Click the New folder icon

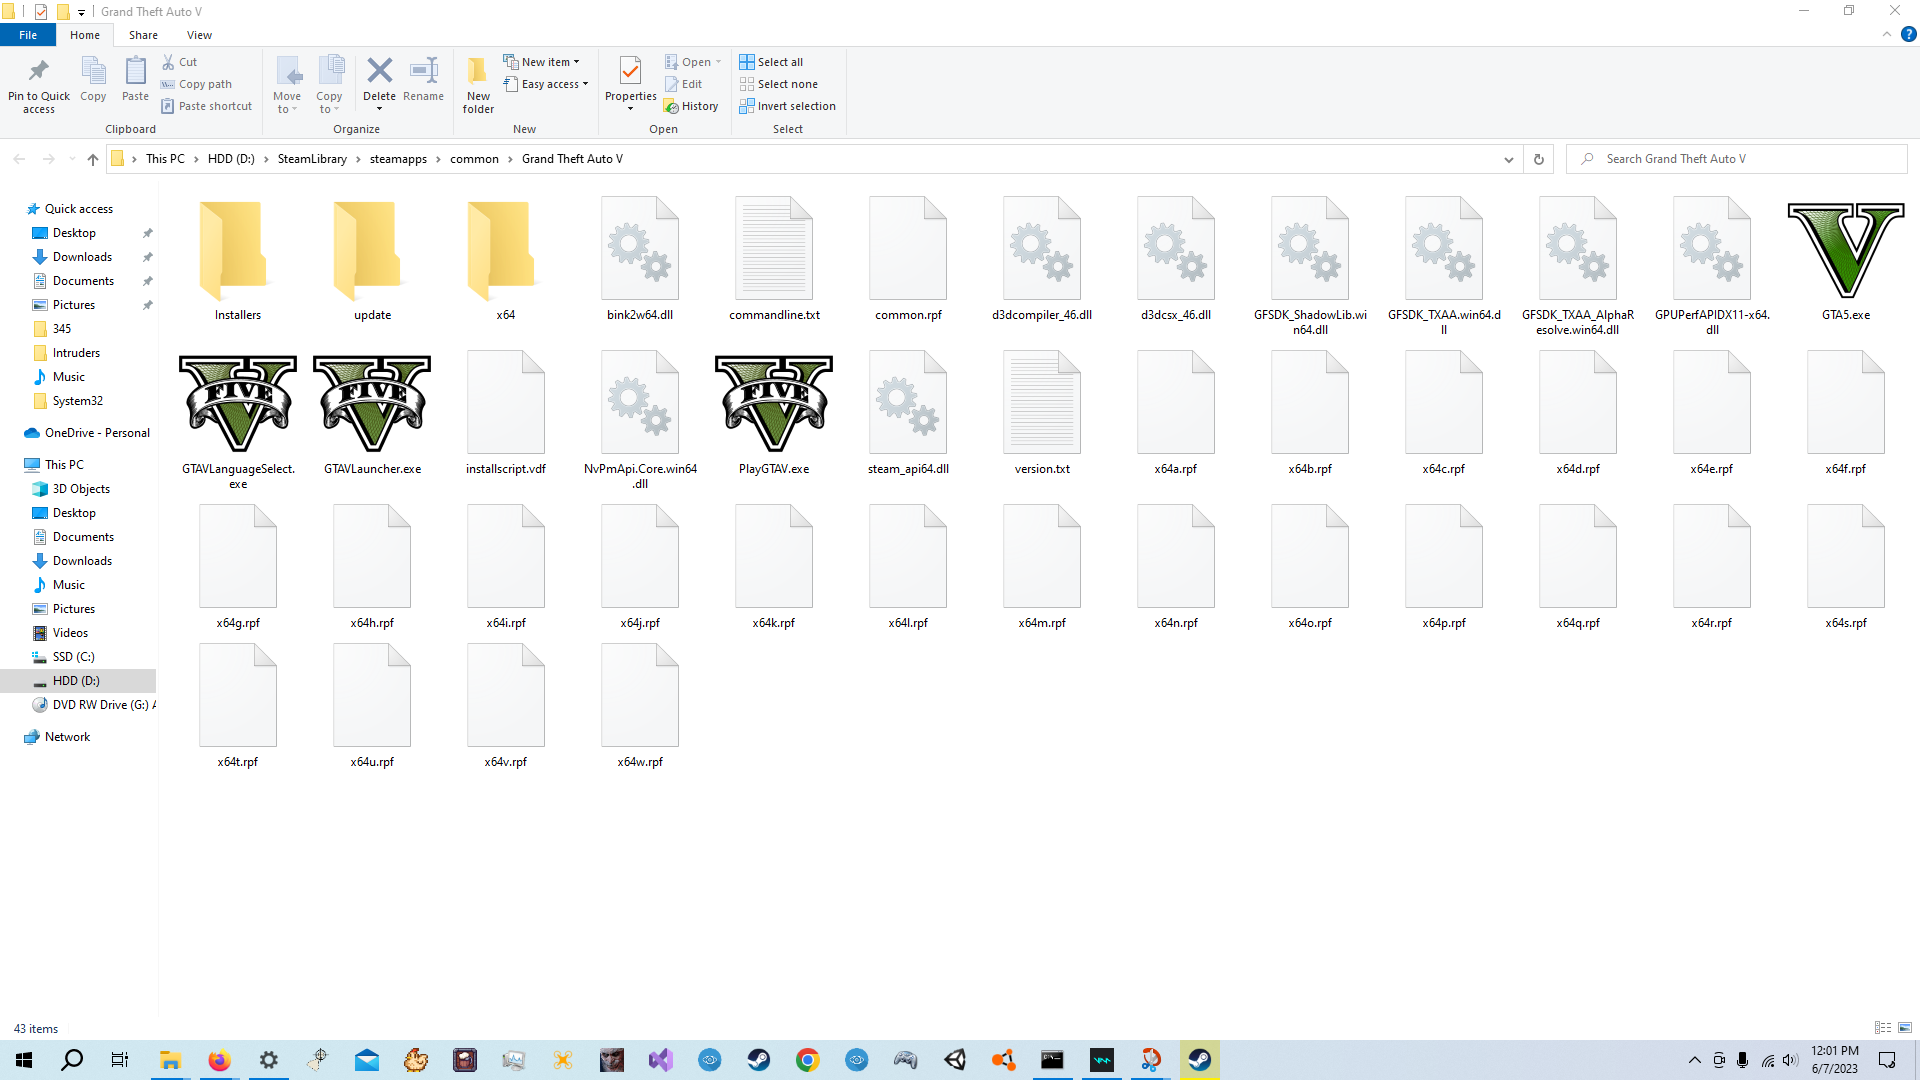(x=478, y=72)
